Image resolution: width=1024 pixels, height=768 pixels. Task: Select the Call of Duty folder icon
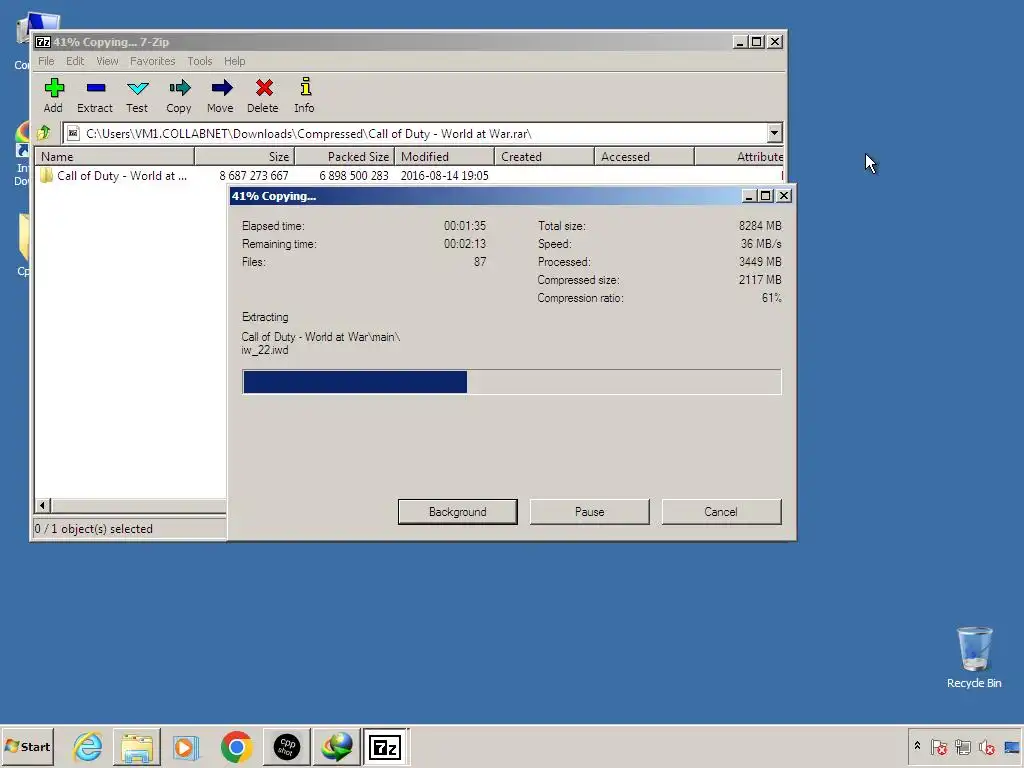(x=46, y=176)
